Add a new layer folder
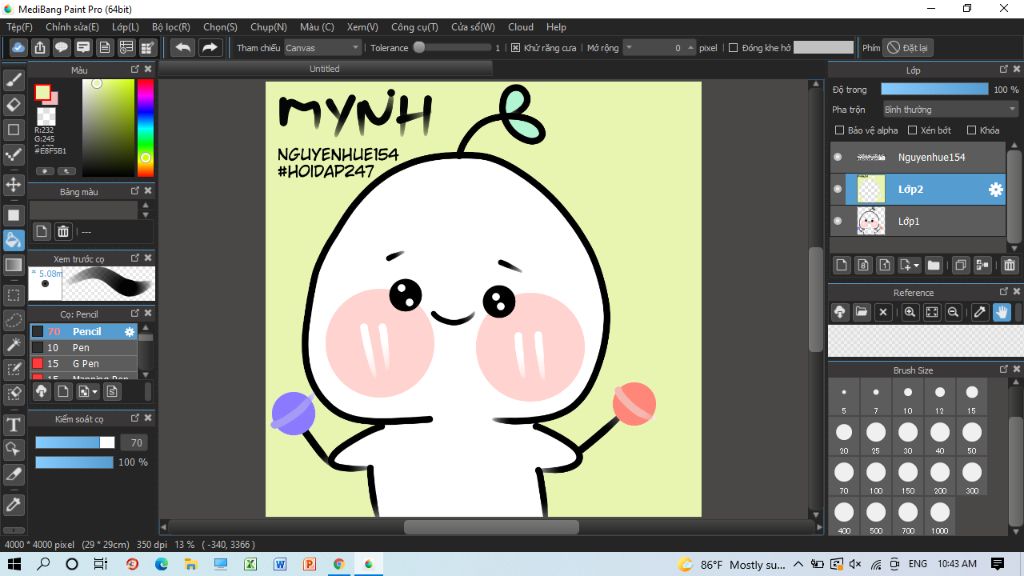 pos(934,264)
